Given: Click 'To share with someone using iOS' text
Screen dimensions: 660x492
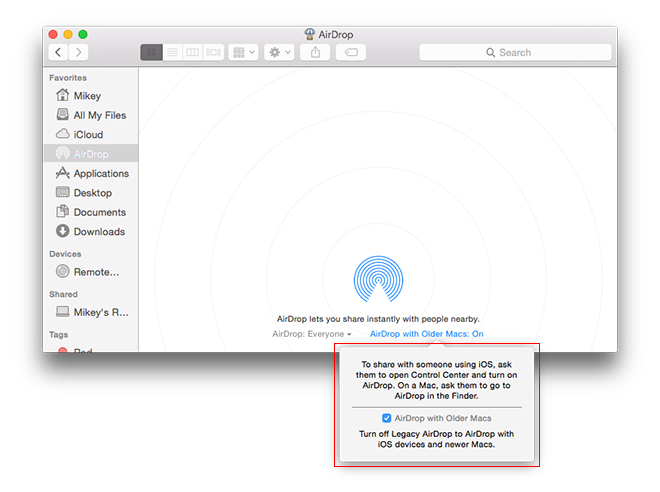Looking at the screenshot, I should [436, 380].
